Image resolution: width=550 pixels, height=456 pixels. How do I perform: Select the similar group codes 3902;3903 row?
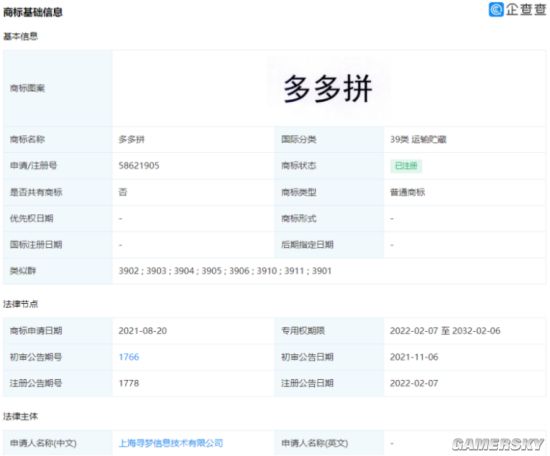tap(225, 271)
